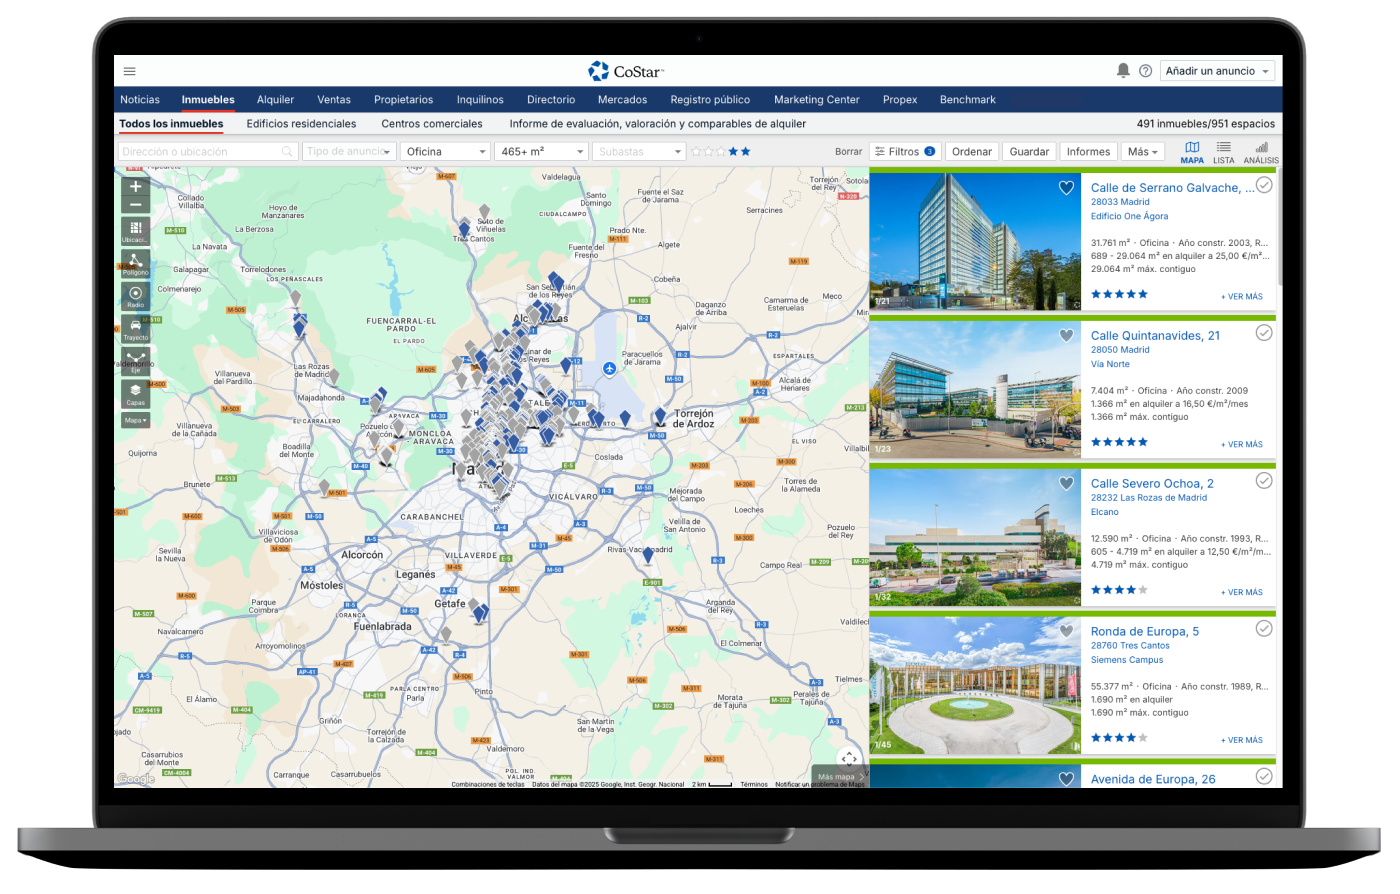Image resolution: width=1400 pixels, height=894 pixels.
Task: Click the Filtros button
Action: (x=904, y=152)
